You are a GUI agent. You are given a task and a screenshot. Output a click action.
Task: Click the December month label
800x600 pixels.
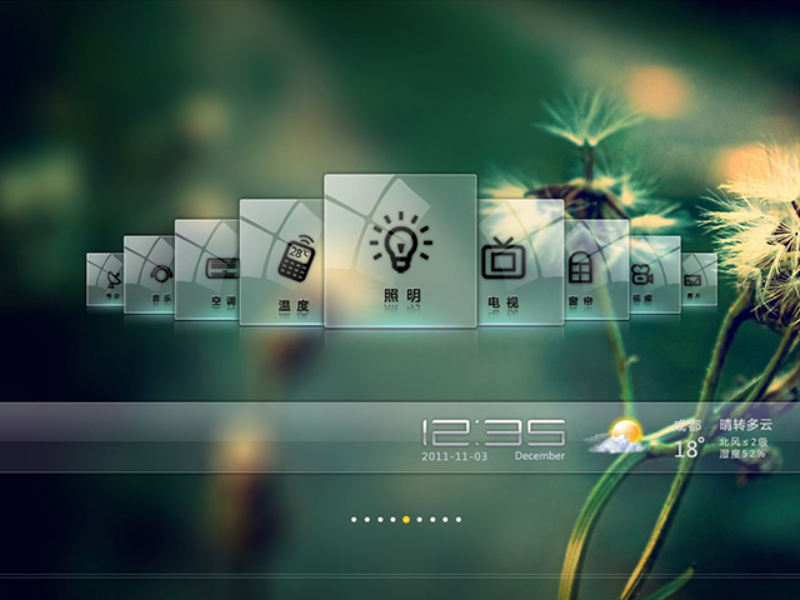coord(540,456)
